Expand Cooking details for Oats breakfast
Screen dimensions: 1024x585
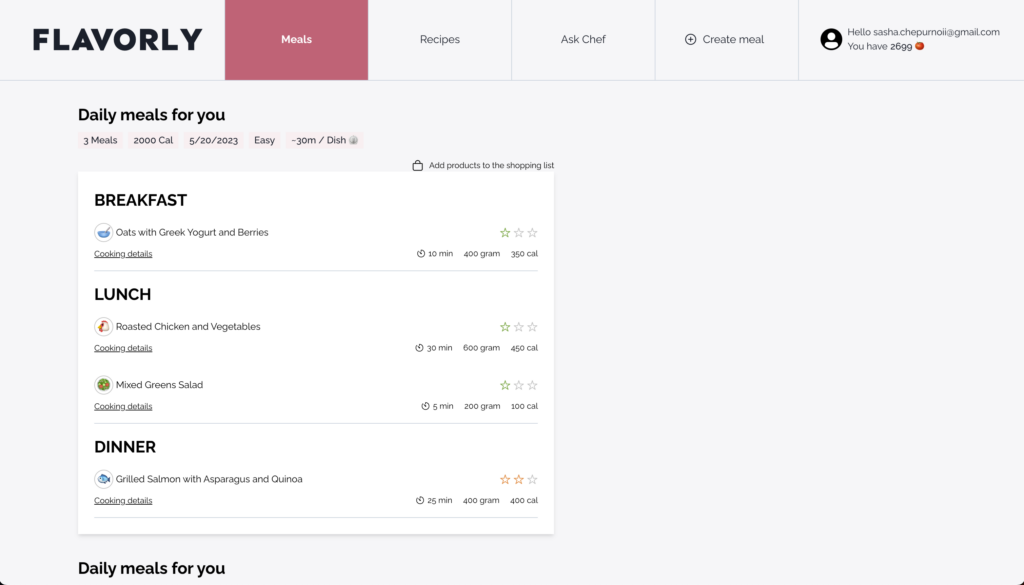(x=123, y=254)
